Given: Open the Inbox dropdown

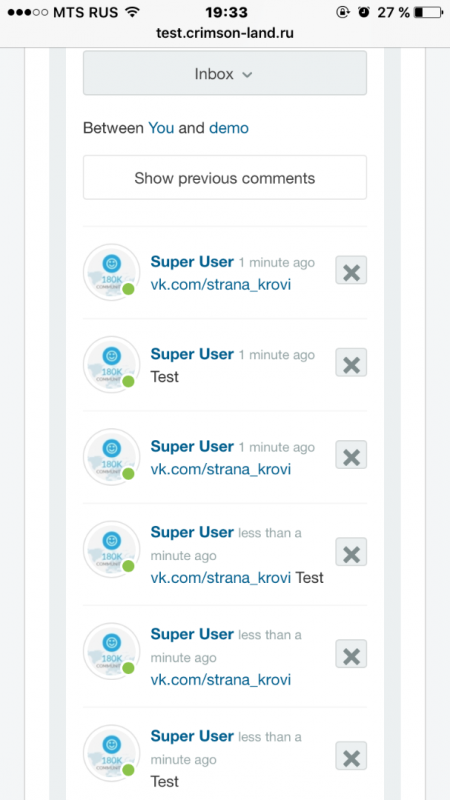Looking at the screenshot, I should 224,73.
